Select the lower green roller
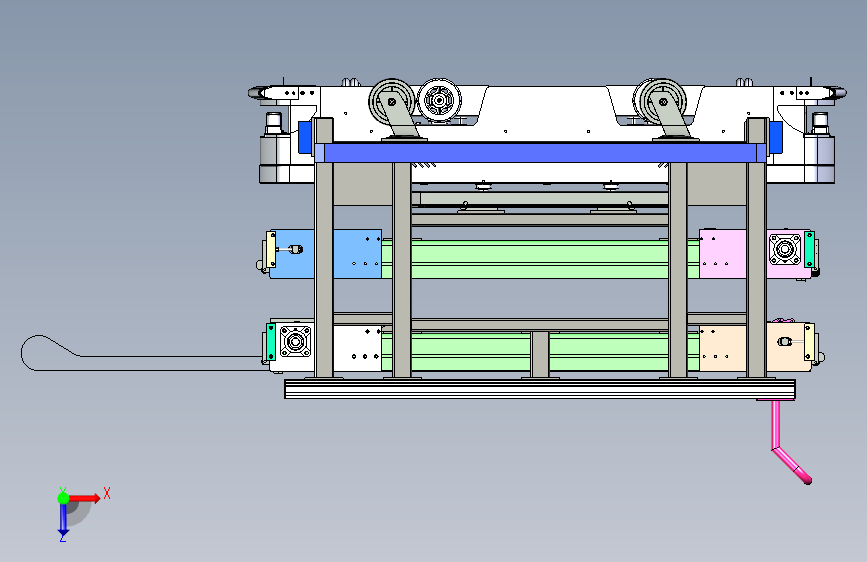Image resolution: width=867 pixels, height=562 pixels. pyautogui.click(x=470, y=351)
